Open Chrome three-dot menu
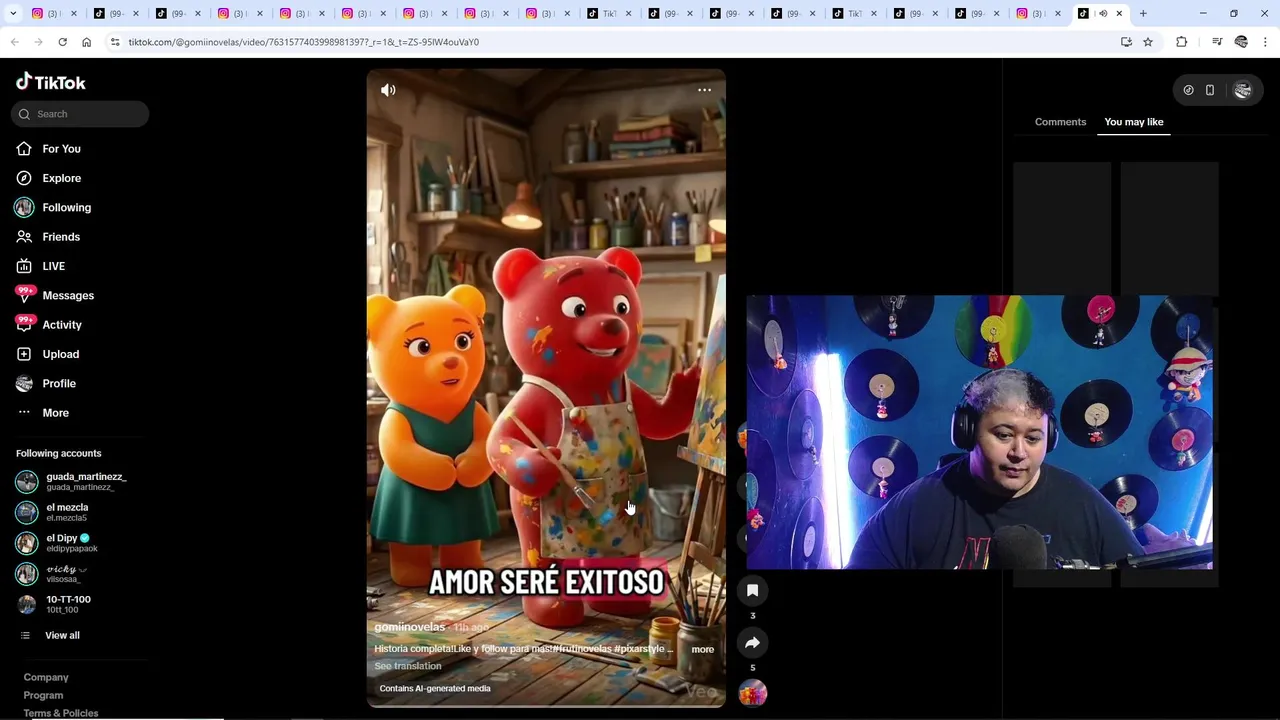The width and height of the screenshot is (1280, 720). pyautogui.click(x=1265, y=42)
